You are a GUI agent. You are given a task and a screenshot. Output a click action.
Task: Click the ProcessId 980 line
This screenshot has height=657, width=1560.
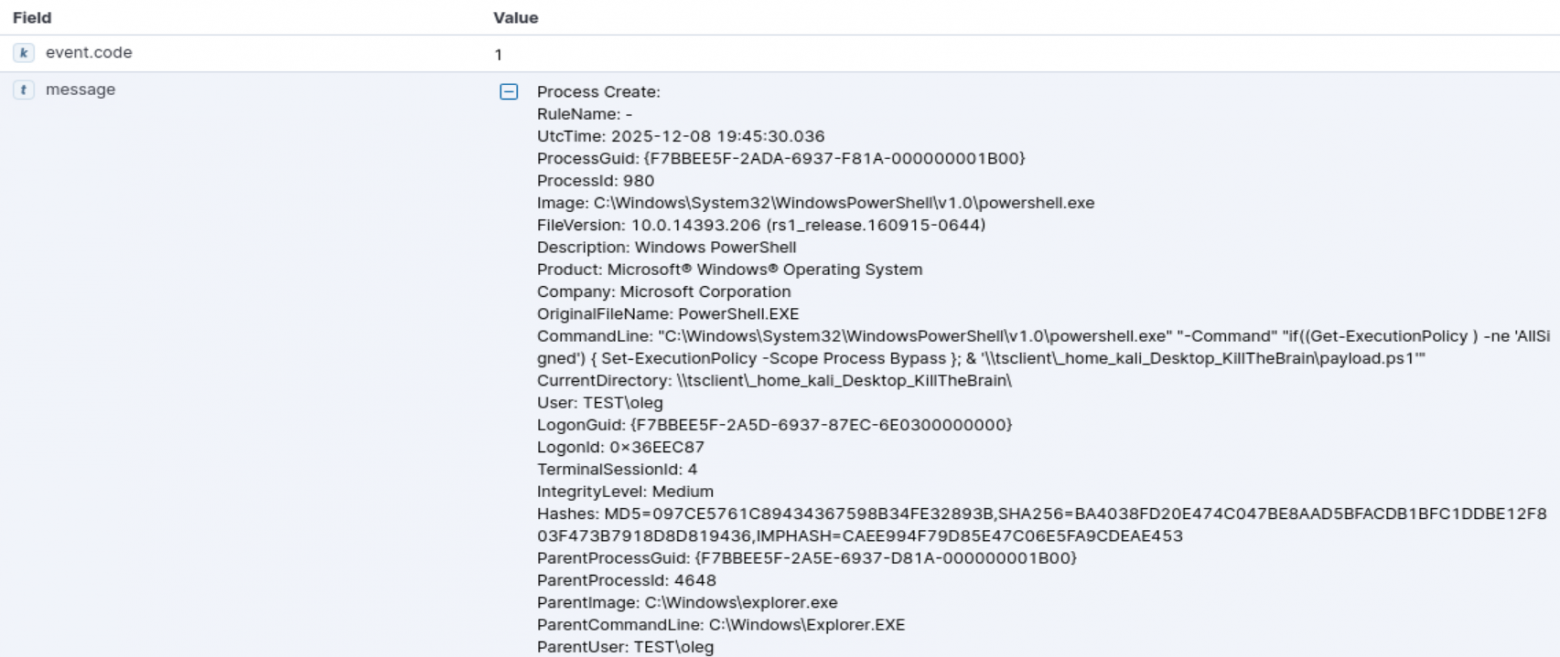coord(595,181)
